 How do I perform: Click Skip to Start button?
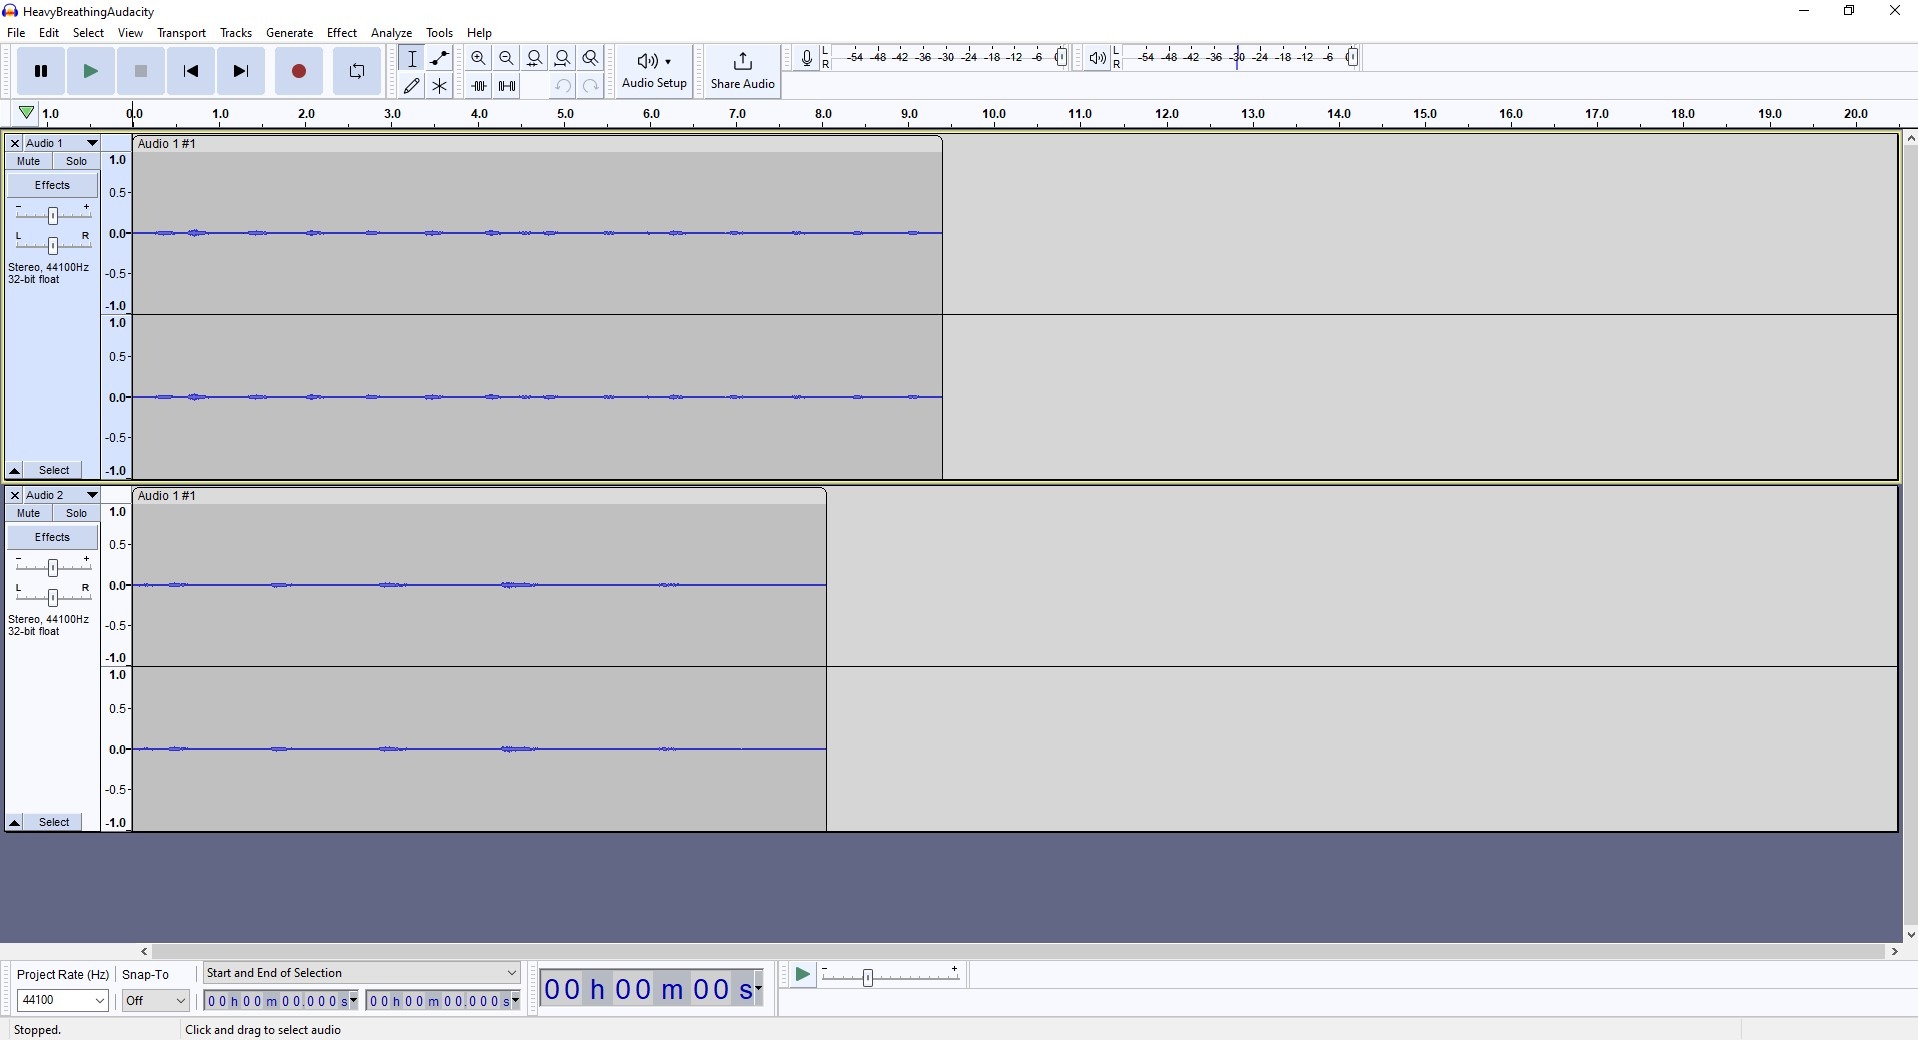tap(191, 71)
